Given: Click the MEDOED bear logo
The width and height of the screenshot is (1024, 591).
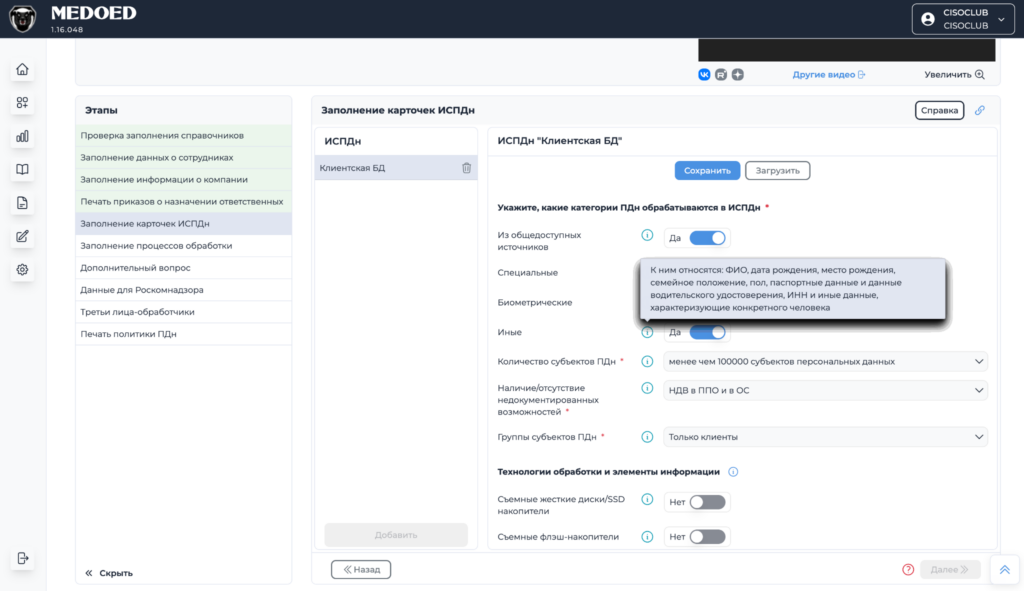Looking at the screenshot, I should pos(23,19).
